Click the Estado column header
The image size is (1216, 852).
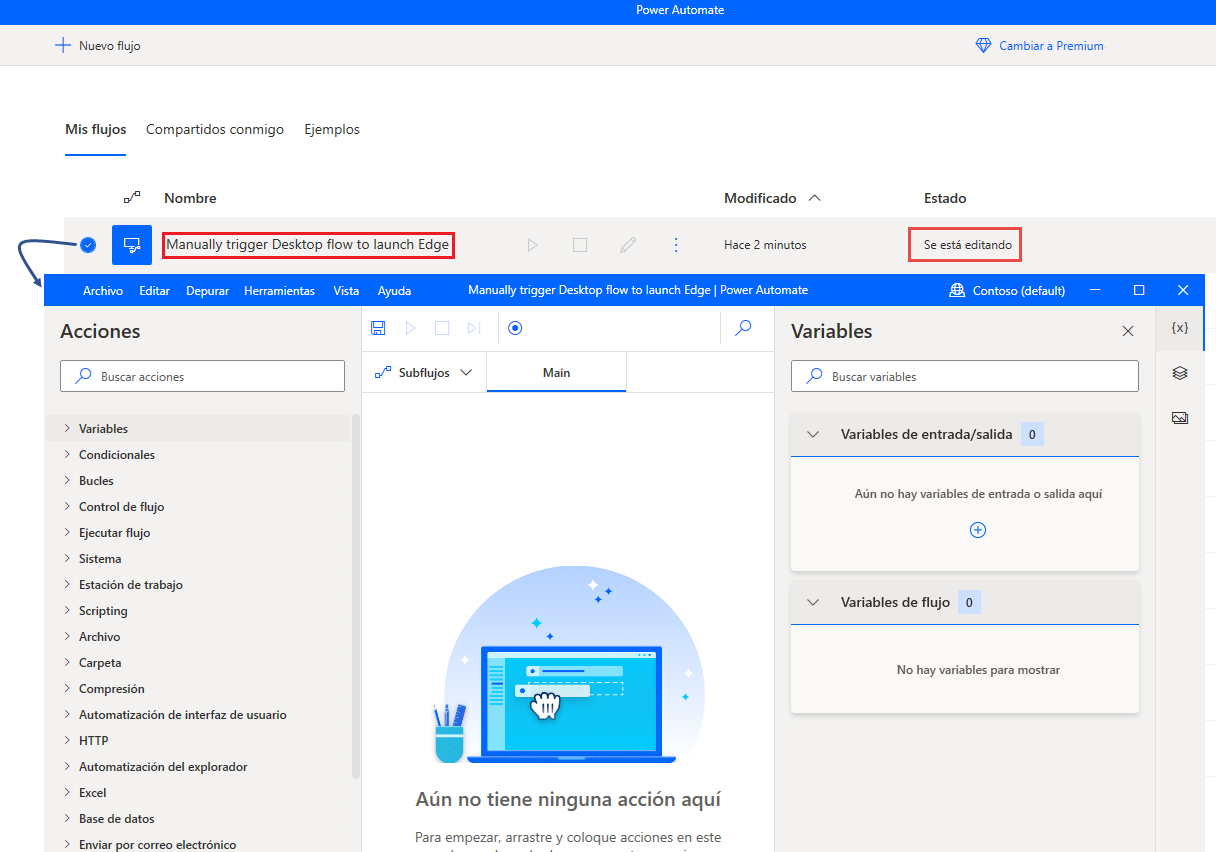pos(945,198)
